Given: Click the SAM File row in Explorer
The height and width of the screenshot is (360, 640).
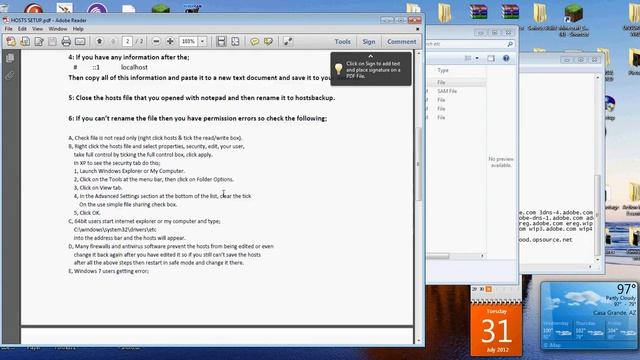Looking at the screenshot, I should 456,91.
